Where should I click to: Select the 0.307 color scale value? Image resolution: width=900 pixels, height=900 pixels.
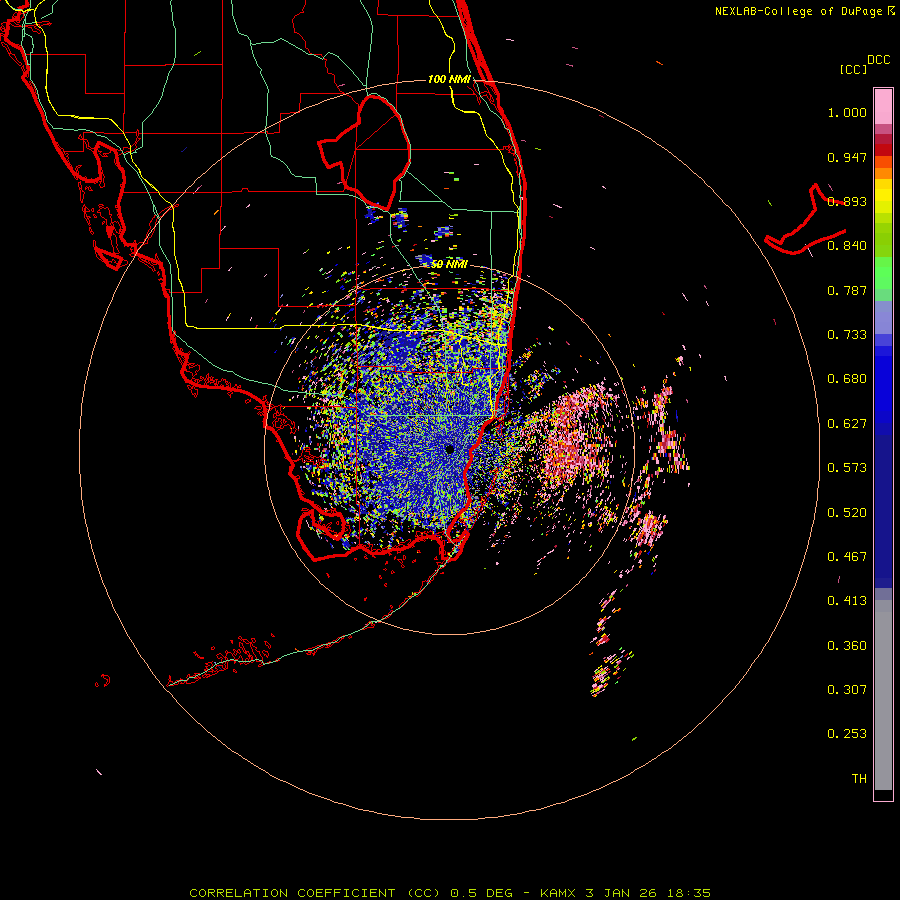point(847,690)
